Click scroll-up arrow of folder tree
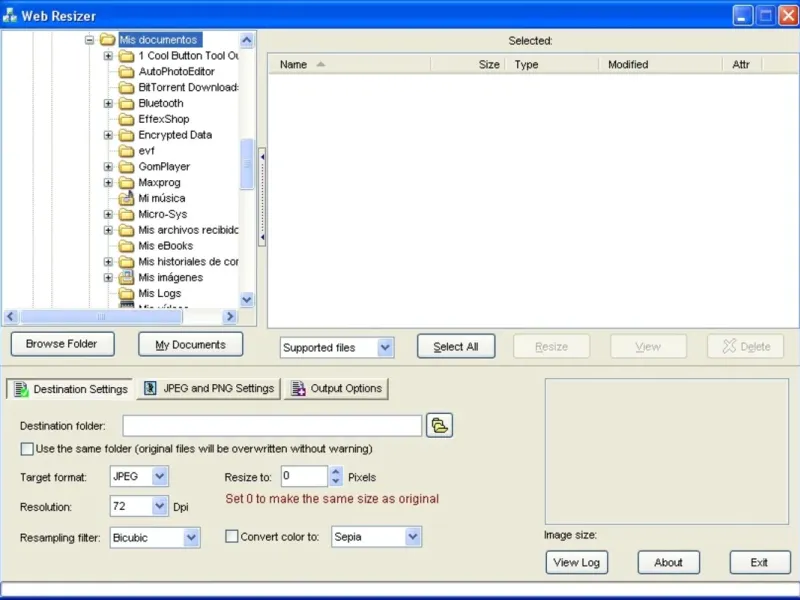This screenshot has width=800, height=600. (x=246, y=40)
